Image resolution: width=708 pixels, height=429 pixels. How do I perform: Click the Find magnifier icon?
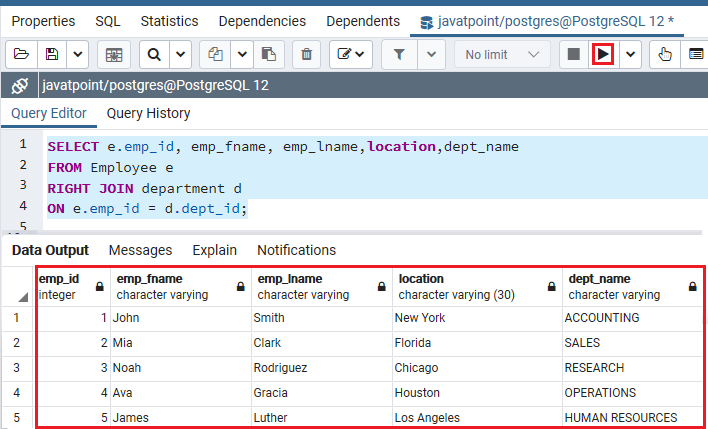[x=154, y=55]
